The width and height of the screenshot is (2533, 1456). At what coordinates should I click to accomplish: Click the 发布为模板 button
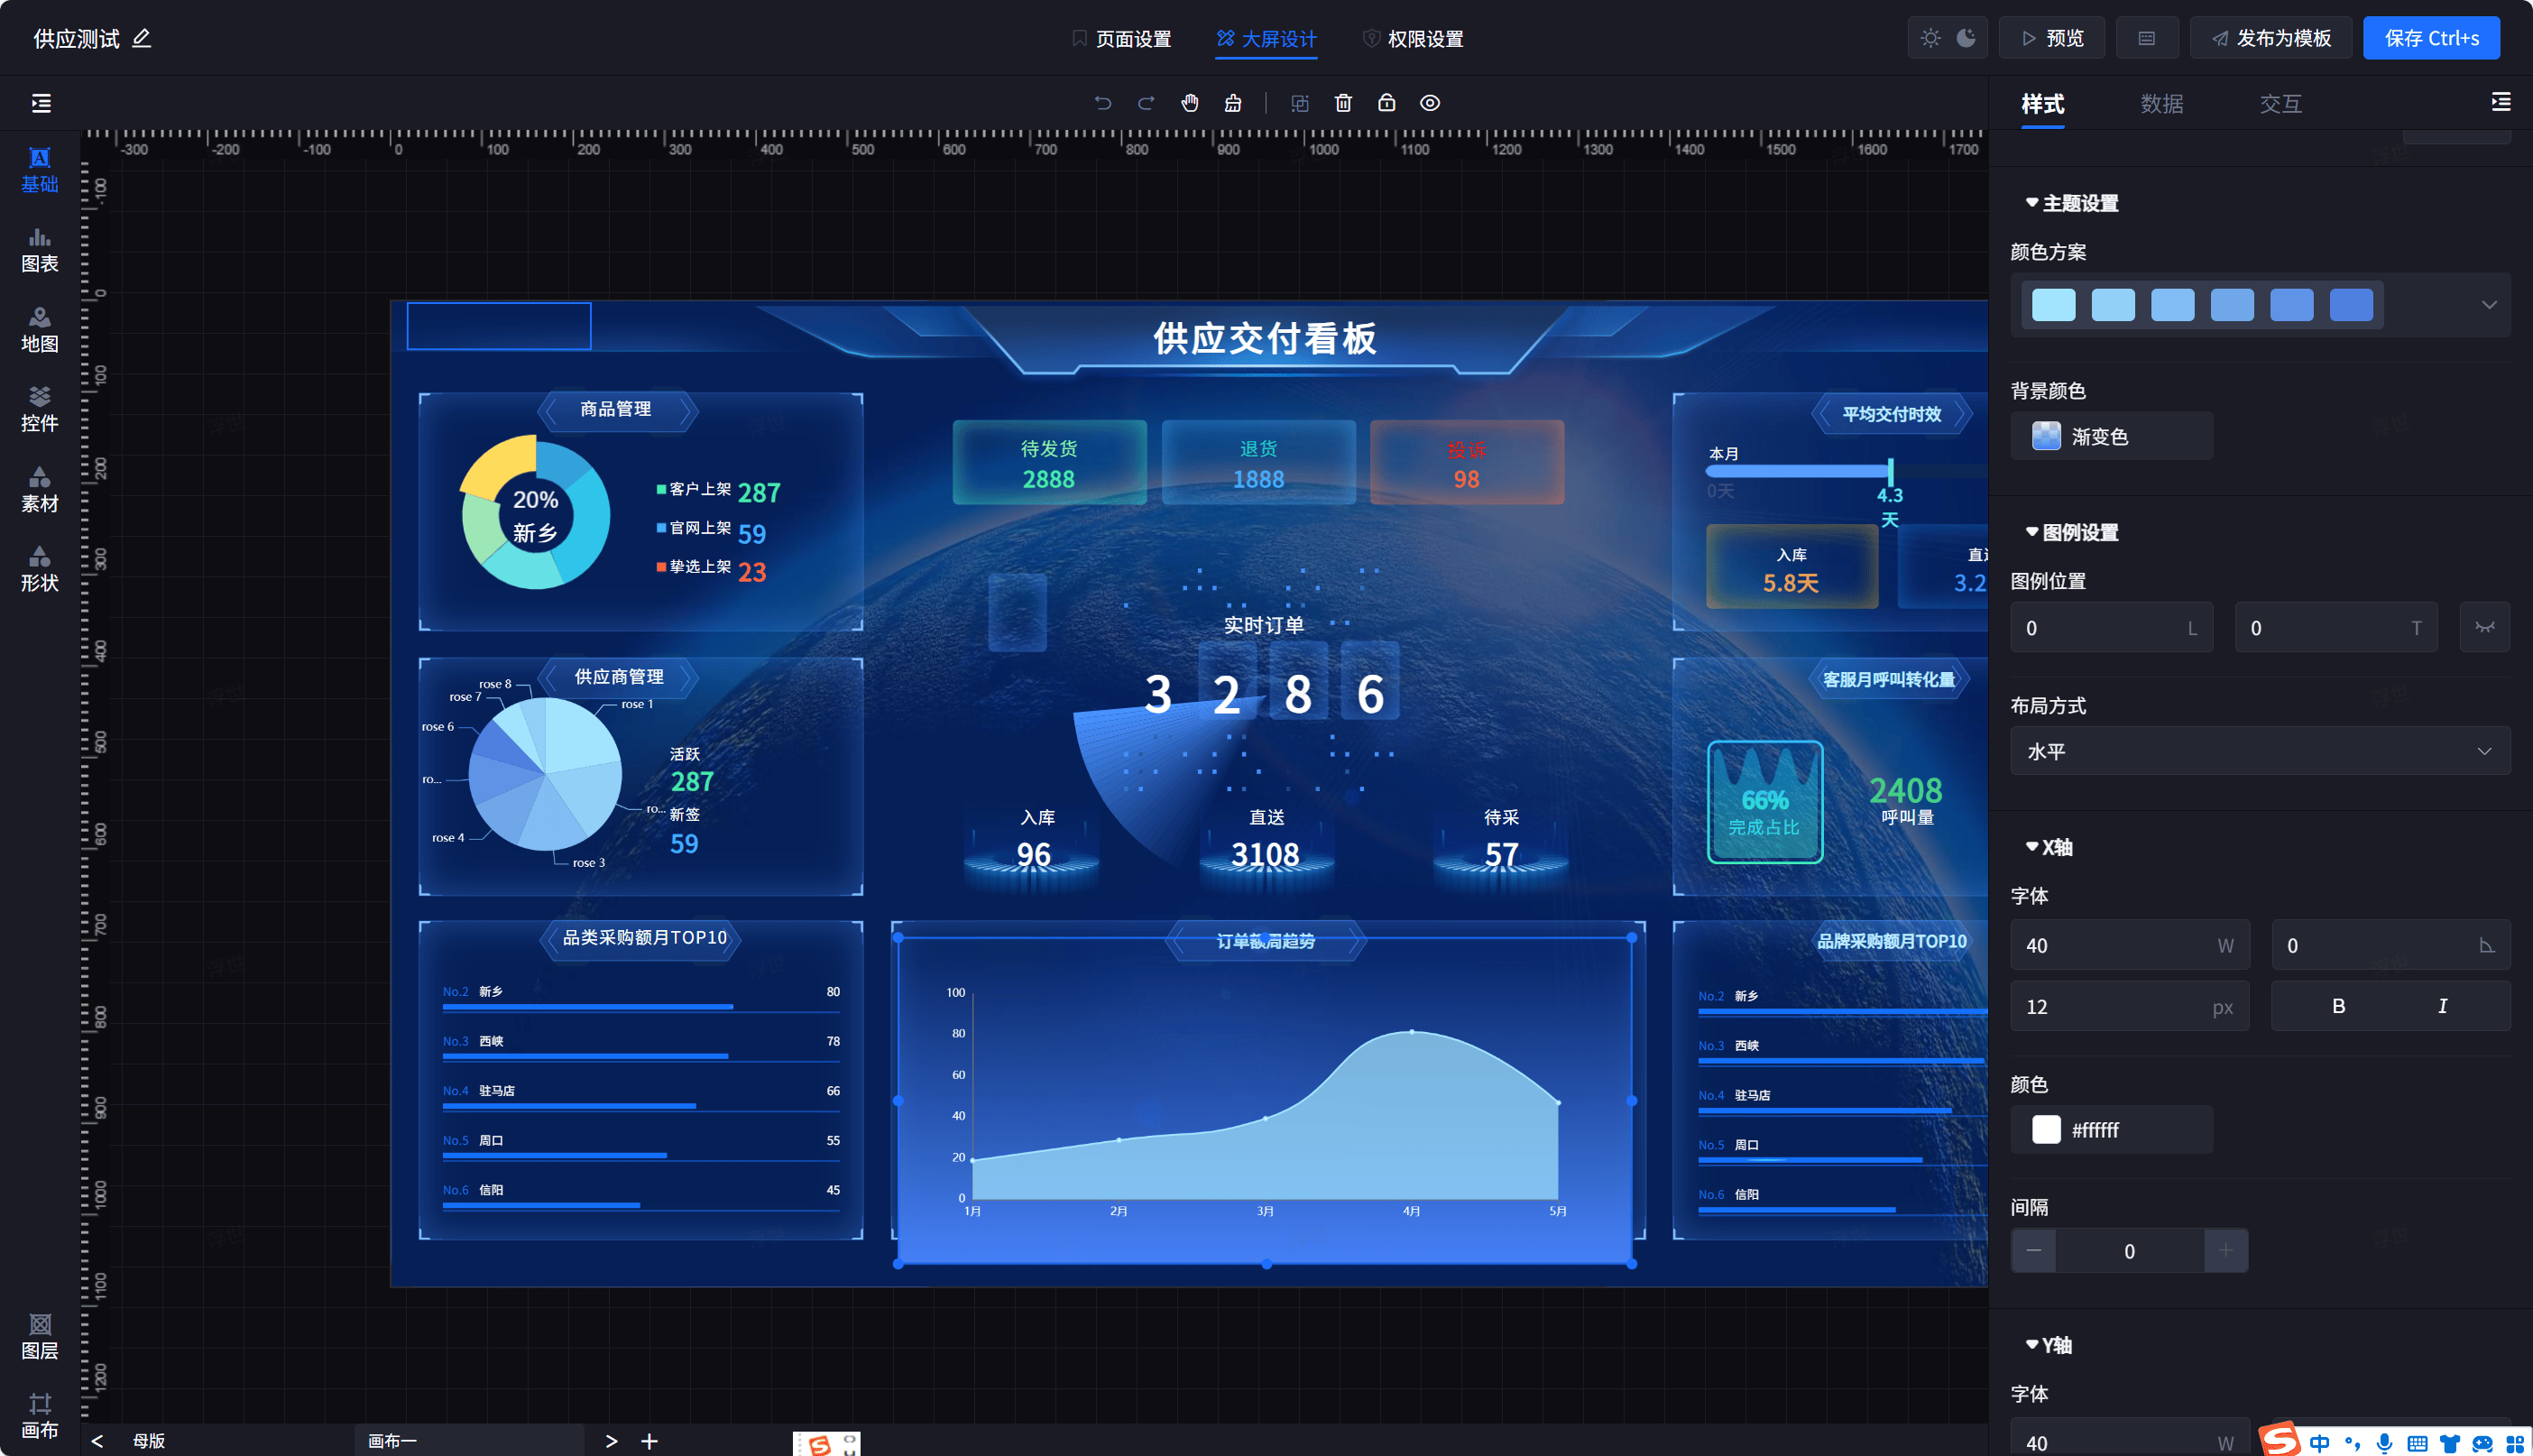[2270, 38]
